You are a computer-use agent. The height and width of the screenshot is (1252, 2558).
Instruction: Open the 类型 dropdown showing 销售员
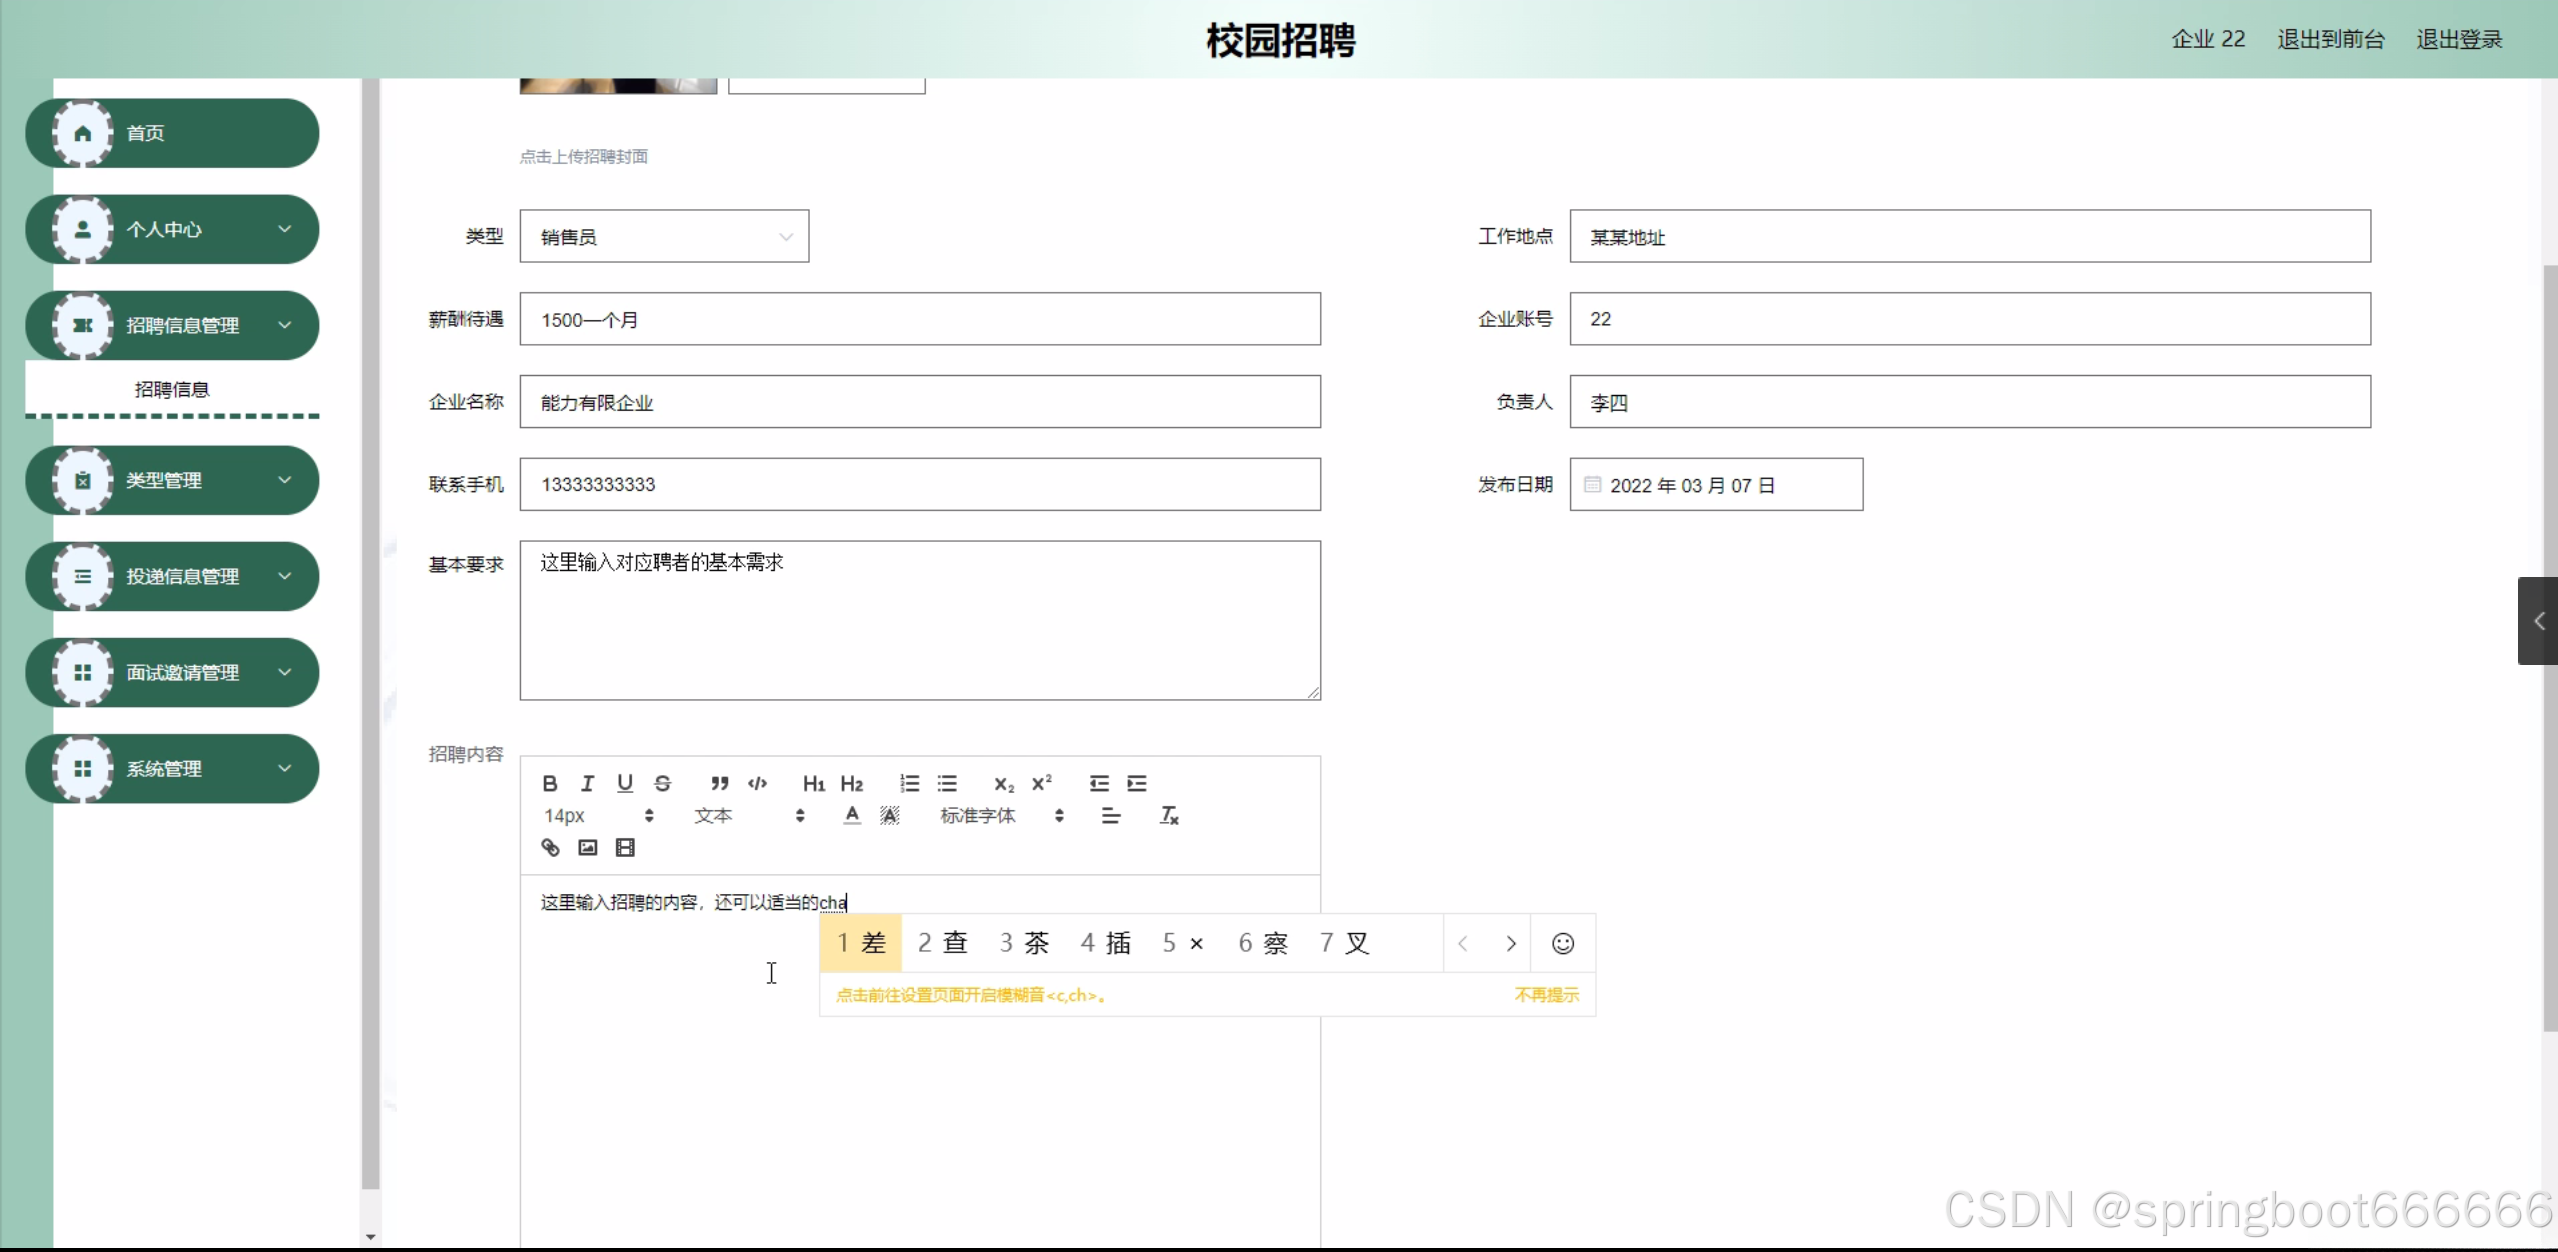coord(664,237)
